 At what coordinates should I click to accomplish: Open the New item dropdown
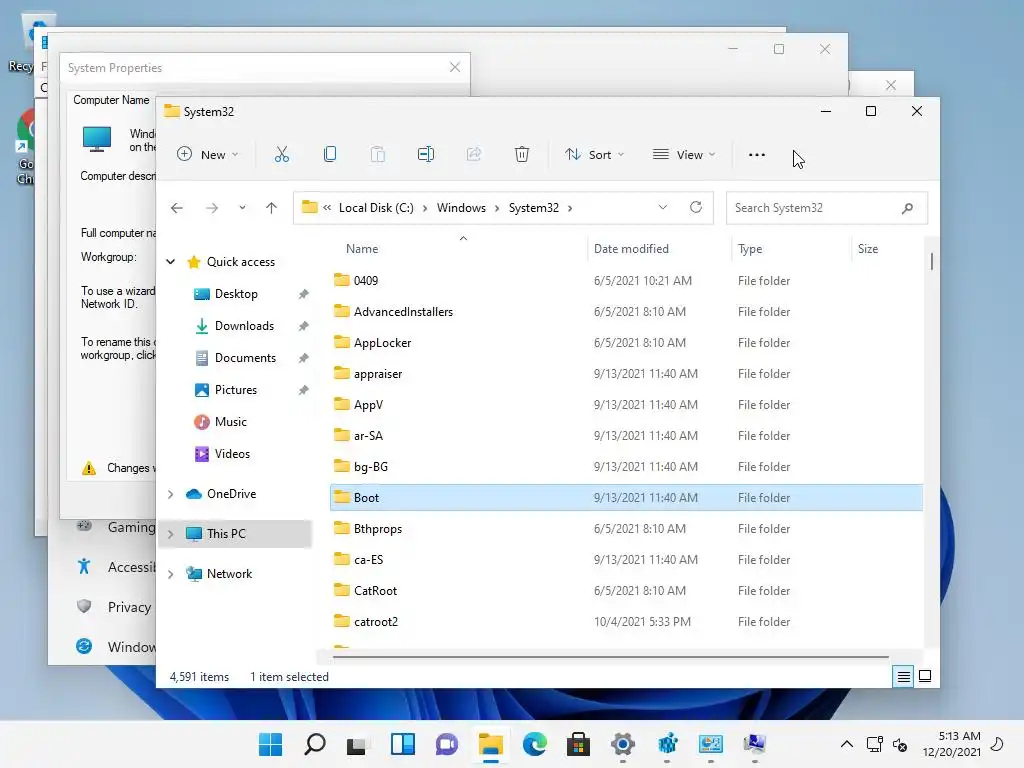(208, 155)
